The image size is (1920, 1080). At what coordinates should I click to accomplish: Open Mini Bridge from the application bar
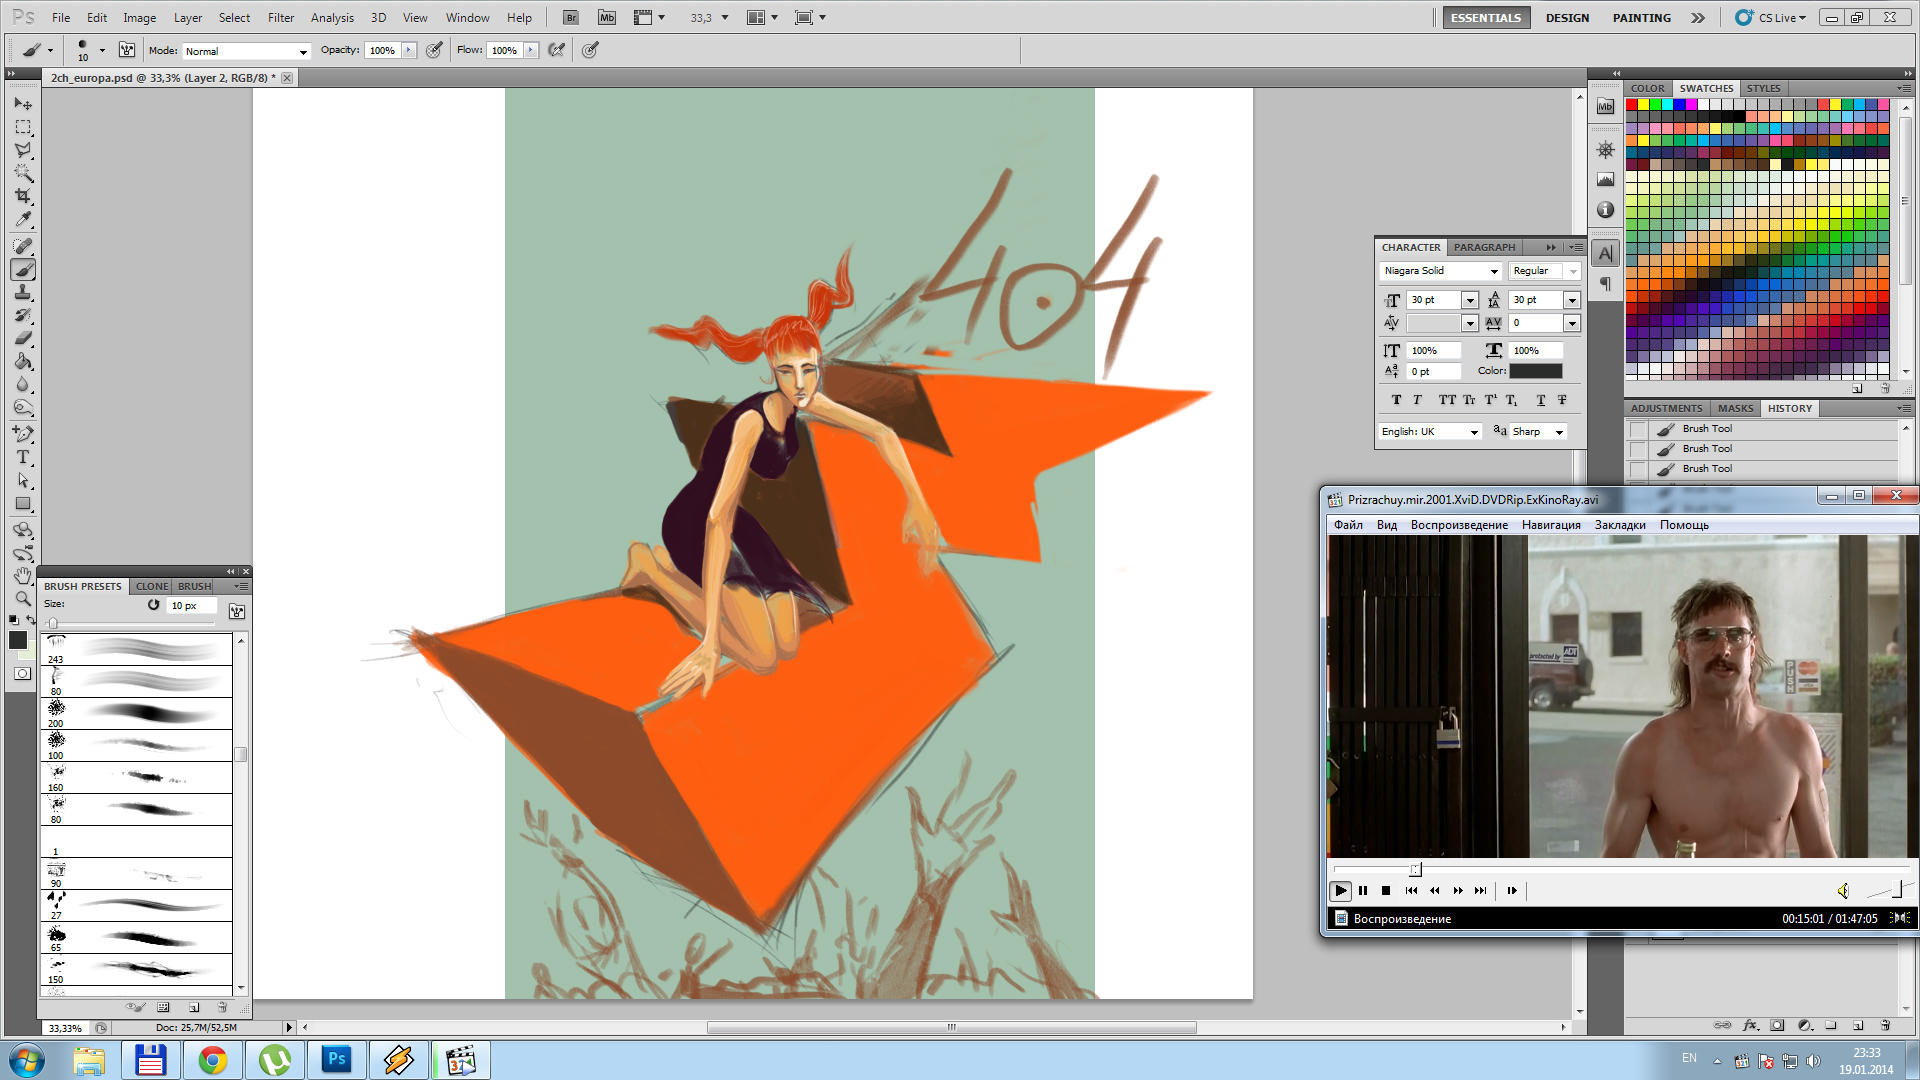click(x=607, y=17)
